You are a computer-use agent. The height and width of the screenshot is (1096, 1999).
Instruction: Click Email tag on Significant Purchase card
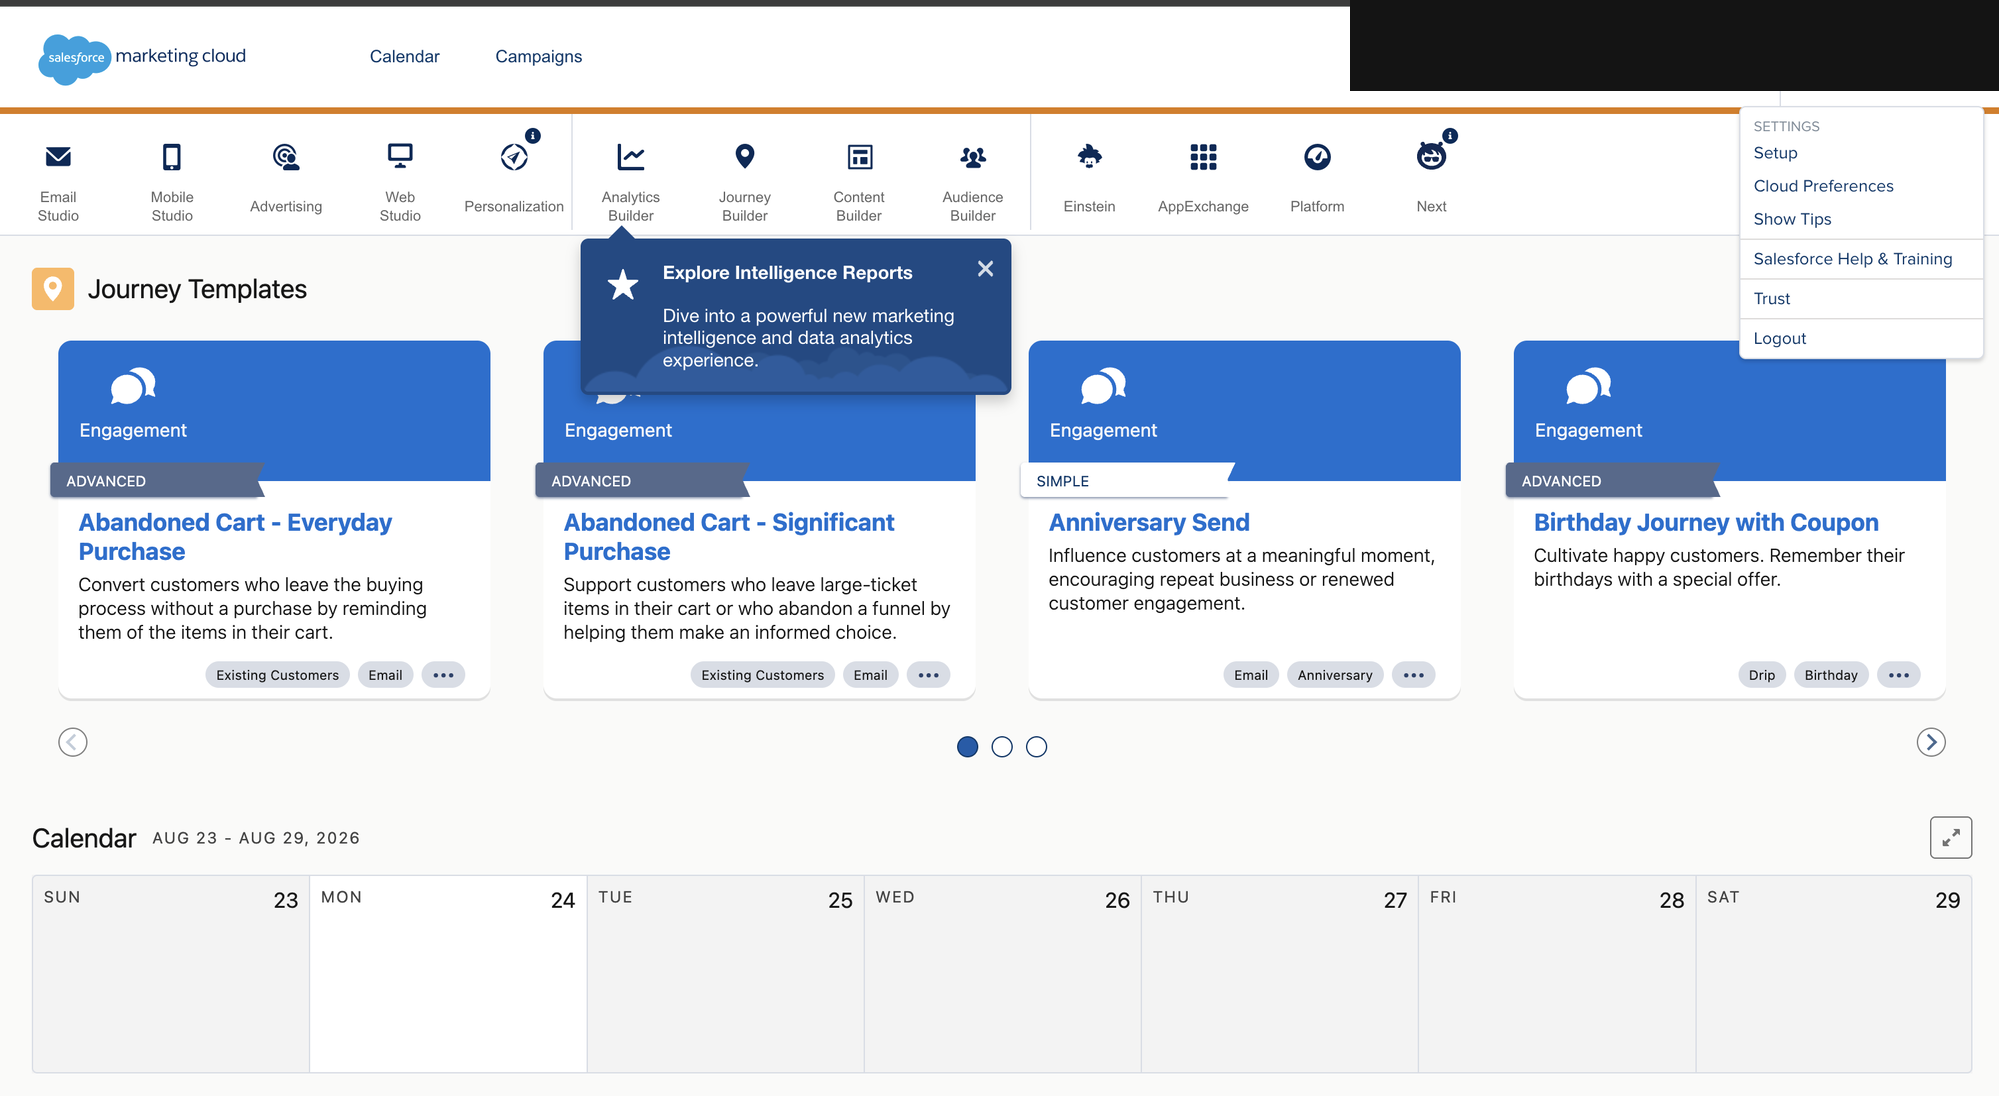(870, 675)
